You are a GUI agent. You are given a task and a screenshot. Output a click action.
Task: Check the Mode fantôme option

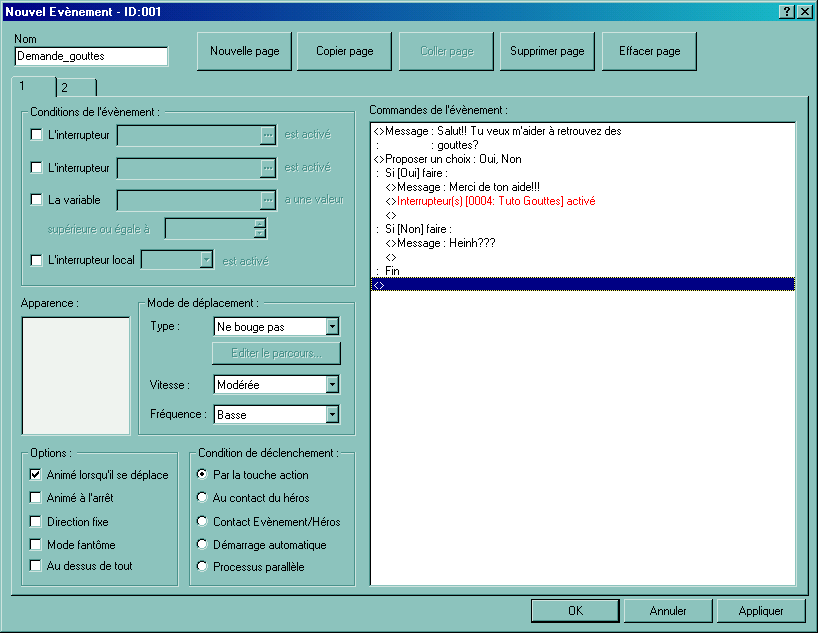(37, 545)
